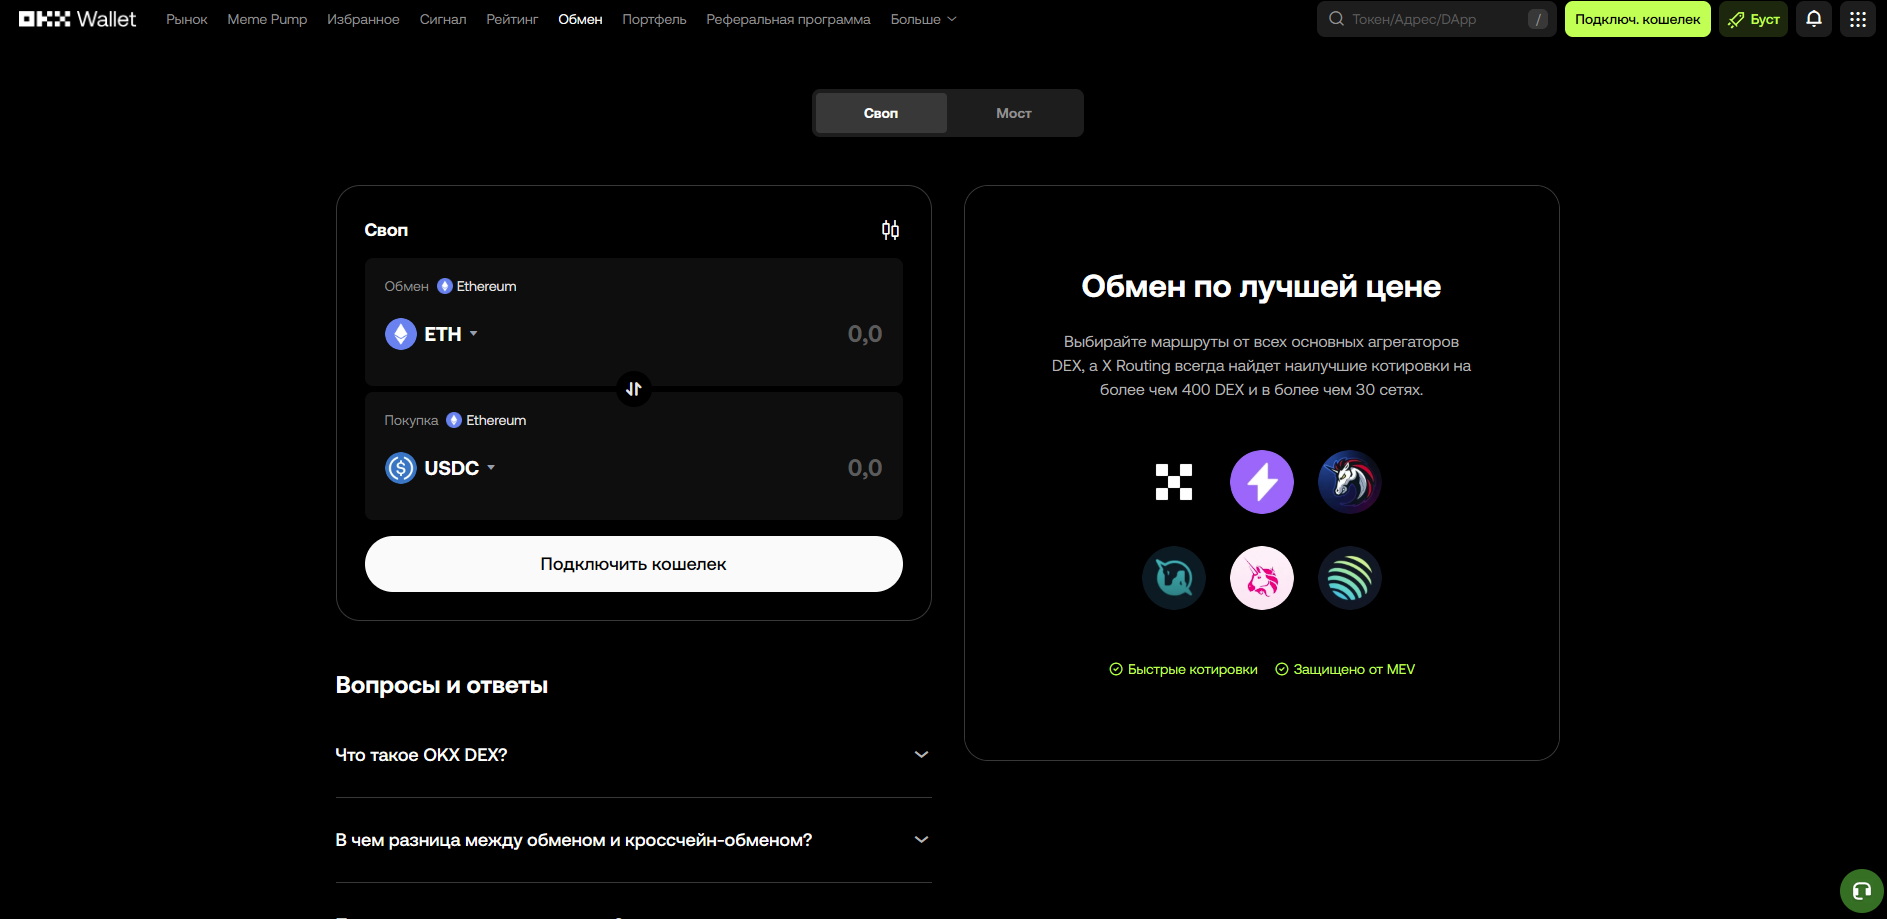Click the green Буст button

click(x=1753, y=19)
